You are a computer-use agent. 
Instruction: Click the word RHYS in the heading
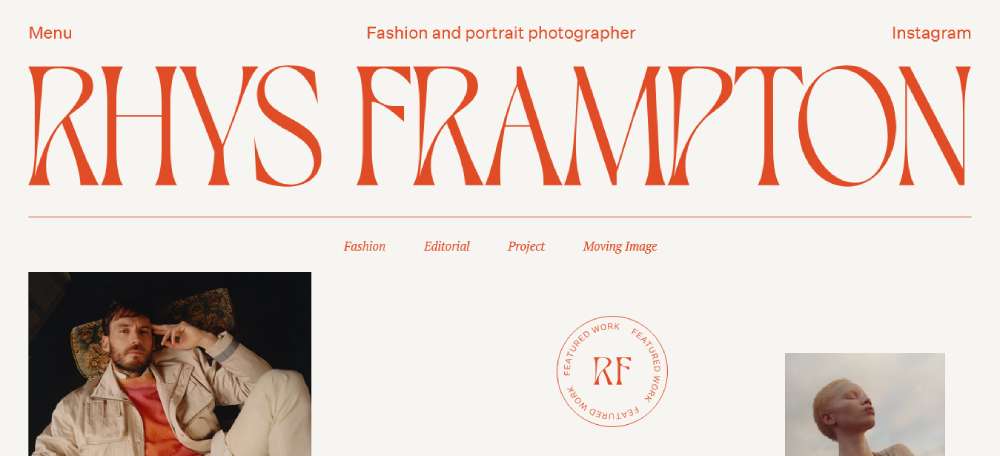pyautogui.click(x=175, y=126)
